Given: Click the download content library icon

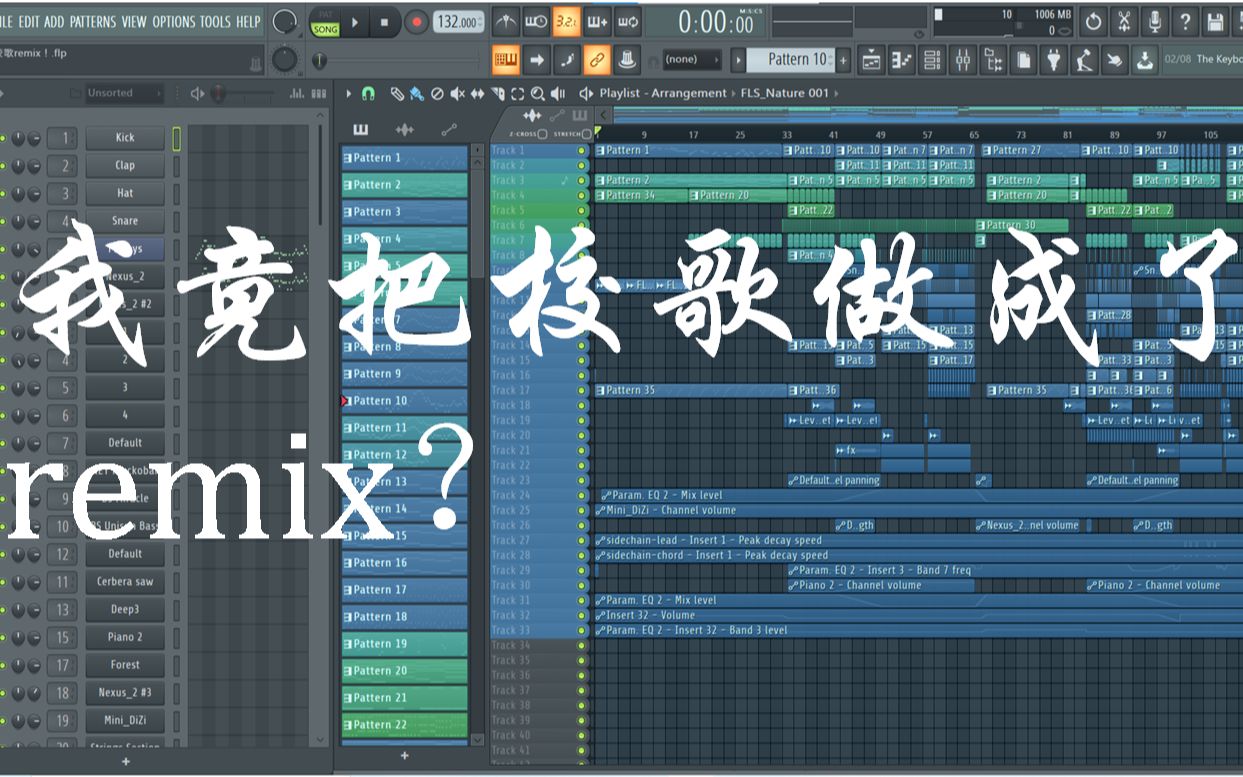Looking at the screenshot, I should tap(1144, 60).
